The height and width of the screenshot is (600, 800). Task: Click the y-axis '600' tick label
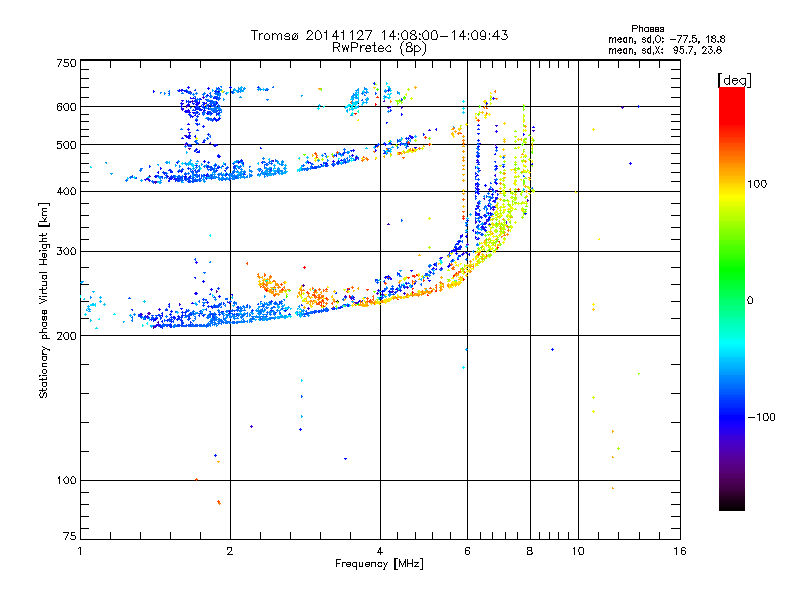point(67,107)
